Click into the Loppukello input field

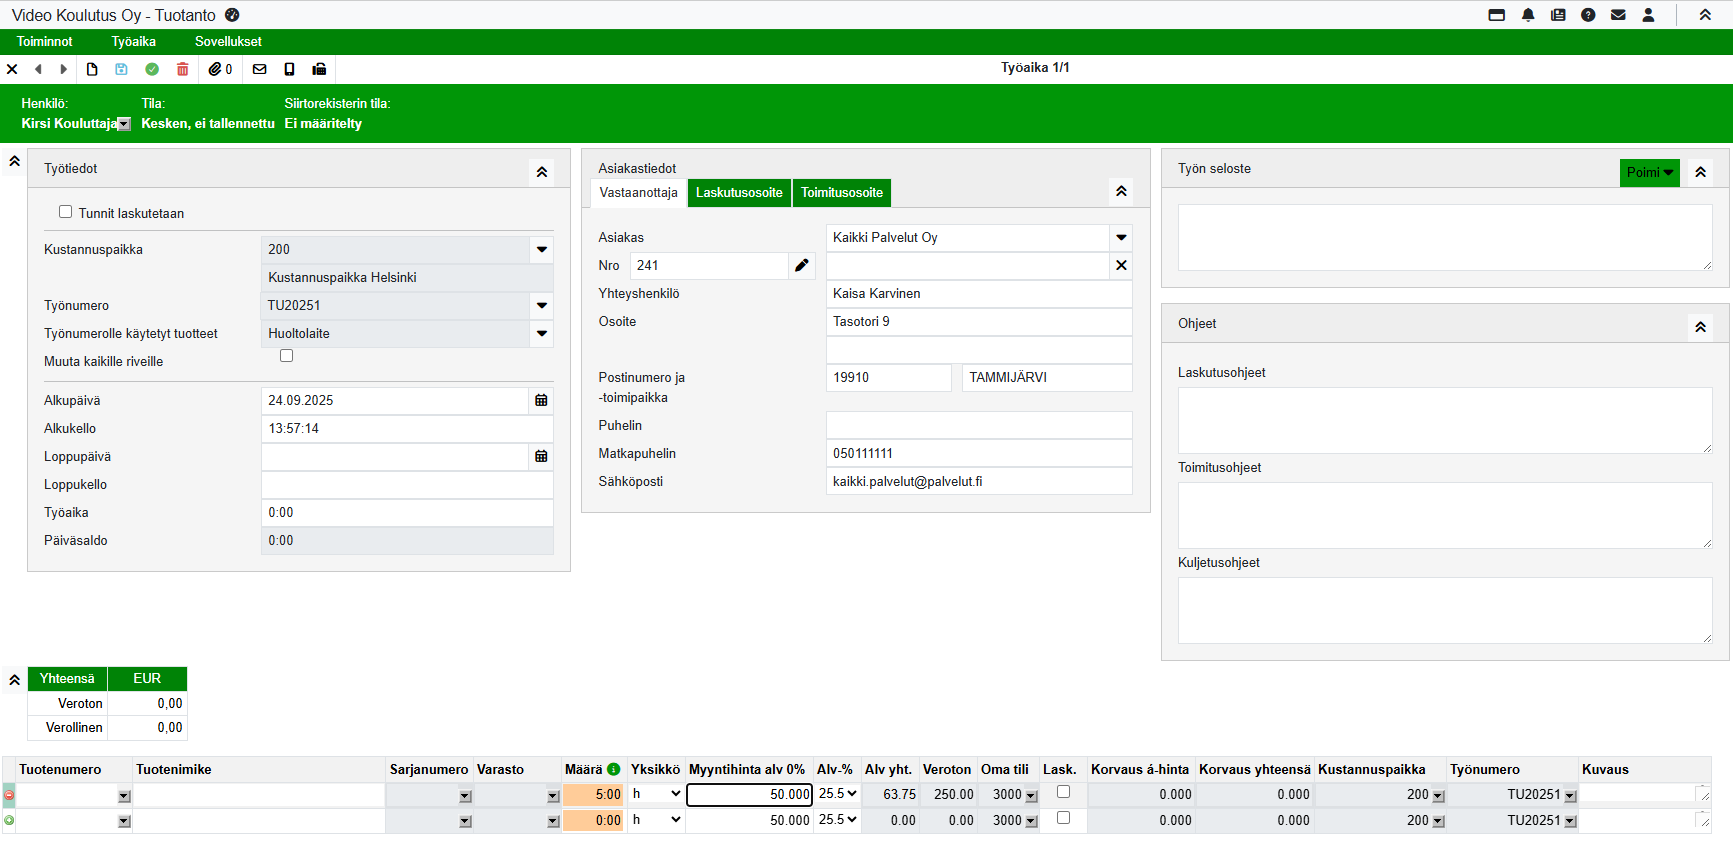coord(406,485)
